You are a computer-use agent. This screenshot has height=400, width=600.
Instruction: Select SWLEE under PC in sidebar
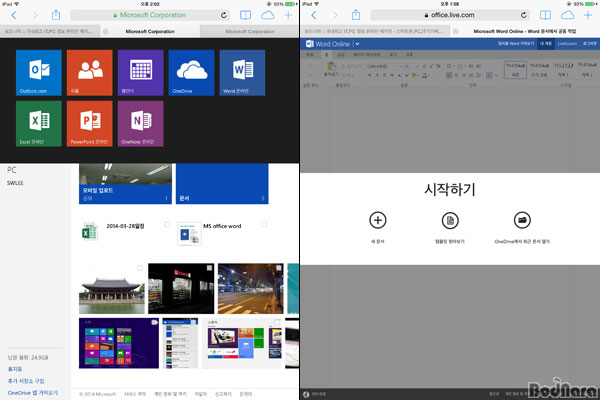click(15, 183)
